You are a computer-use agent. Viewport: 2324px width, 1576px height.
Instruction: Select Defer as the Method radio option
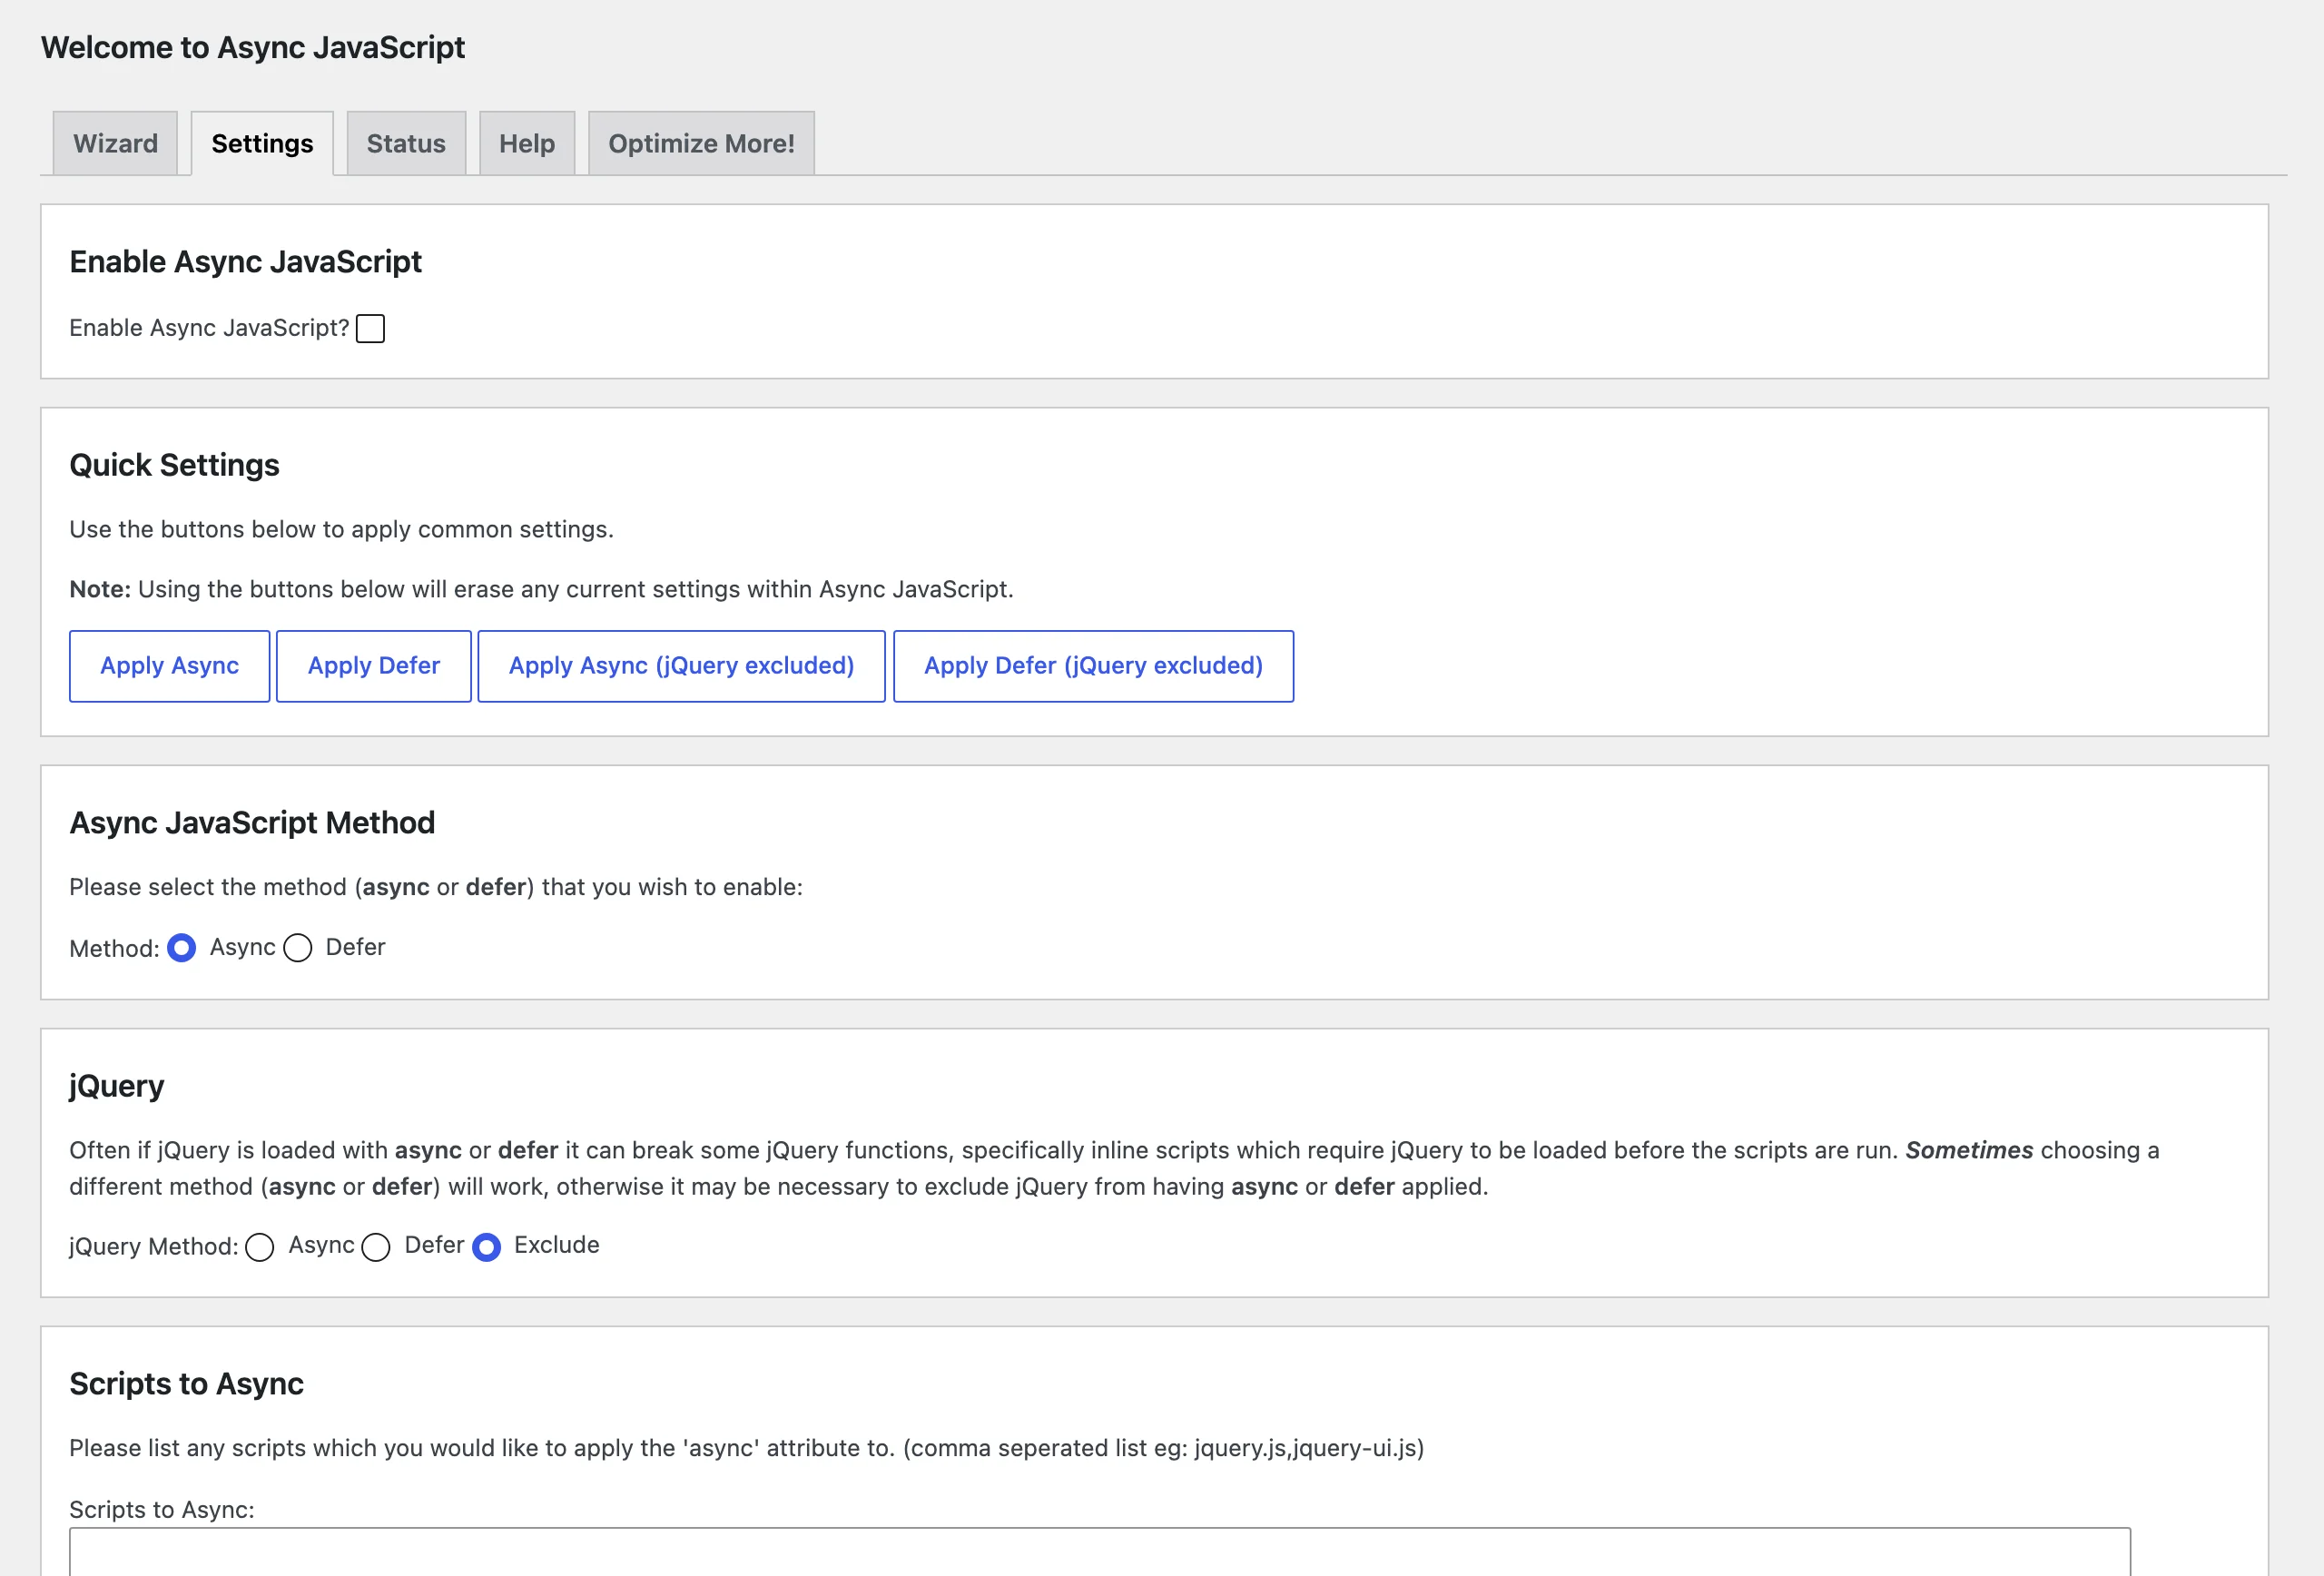click(x=298, y=947)
